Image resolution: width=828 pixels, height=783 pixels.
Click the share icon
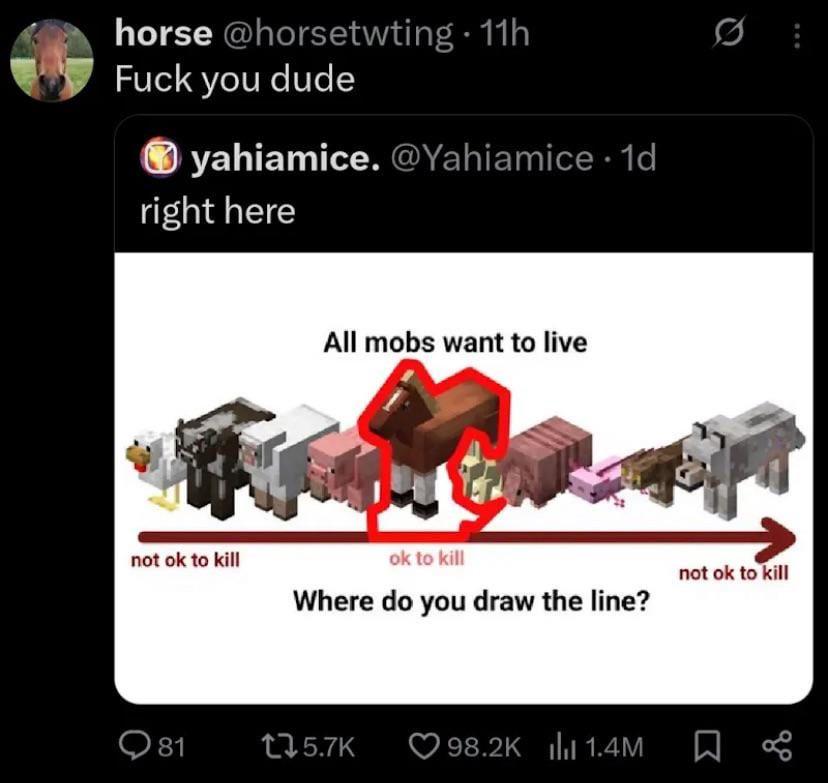pos(778,747)
